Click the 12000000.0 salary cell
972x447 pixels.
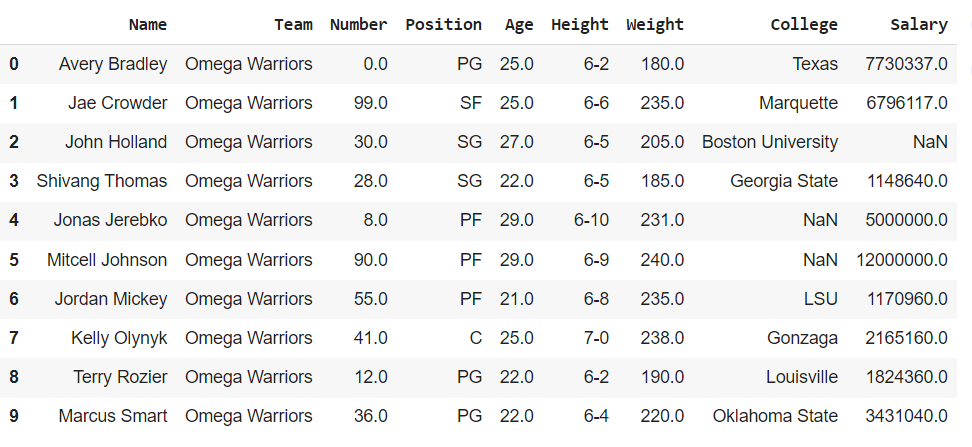click(x=902, y=259)
